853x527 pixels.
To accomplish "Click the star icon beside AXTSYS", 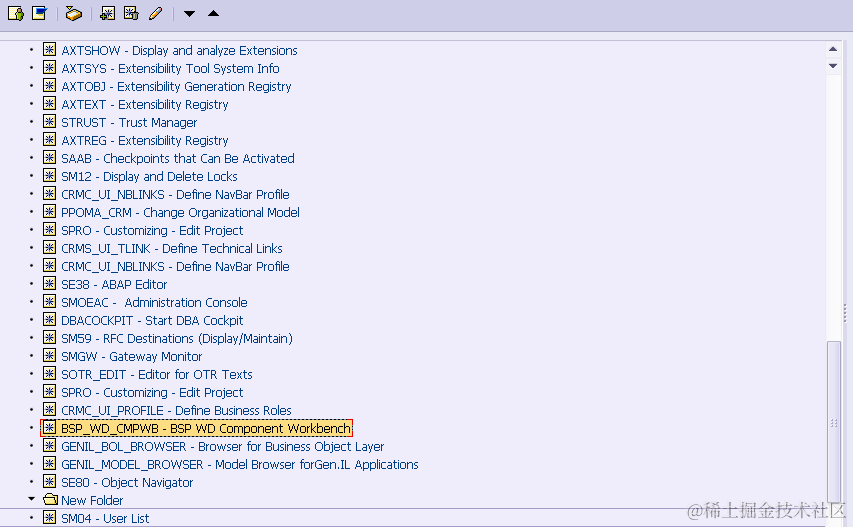I will (50, 68).
